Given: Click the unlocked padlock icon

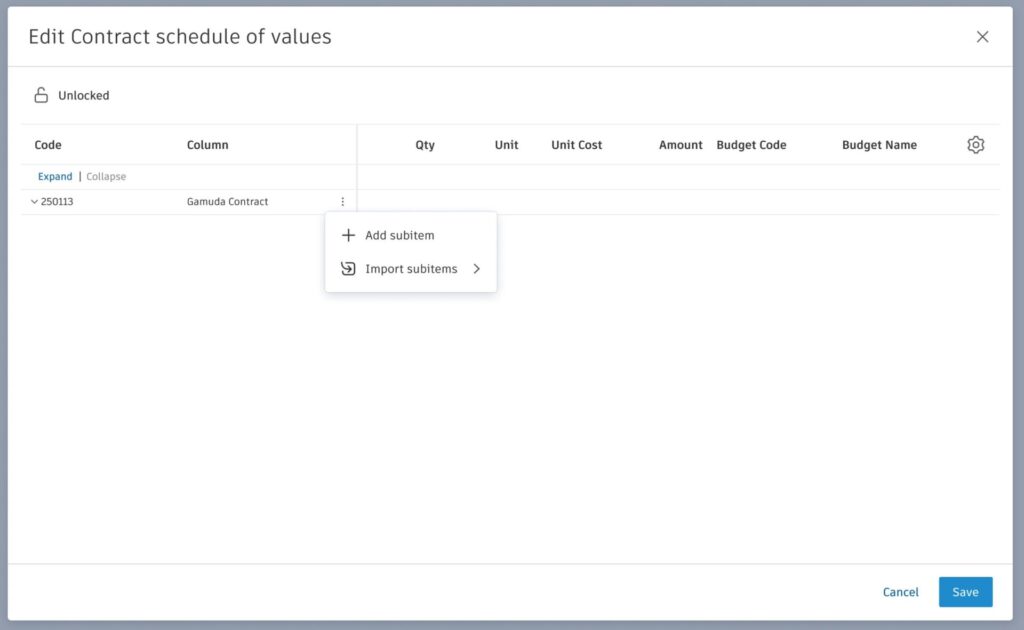Looking at the screenshot, I should (x=41, y=96).
